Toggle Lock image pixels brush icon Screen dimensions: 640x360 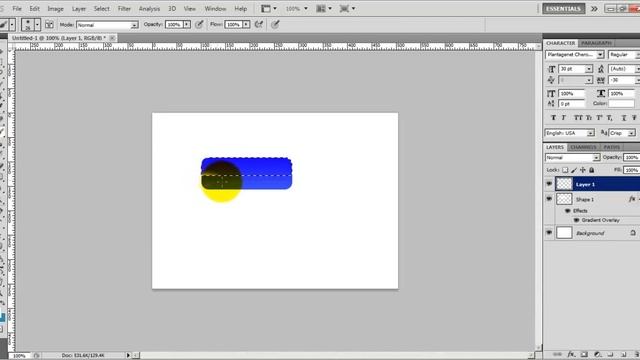point(574,170)
